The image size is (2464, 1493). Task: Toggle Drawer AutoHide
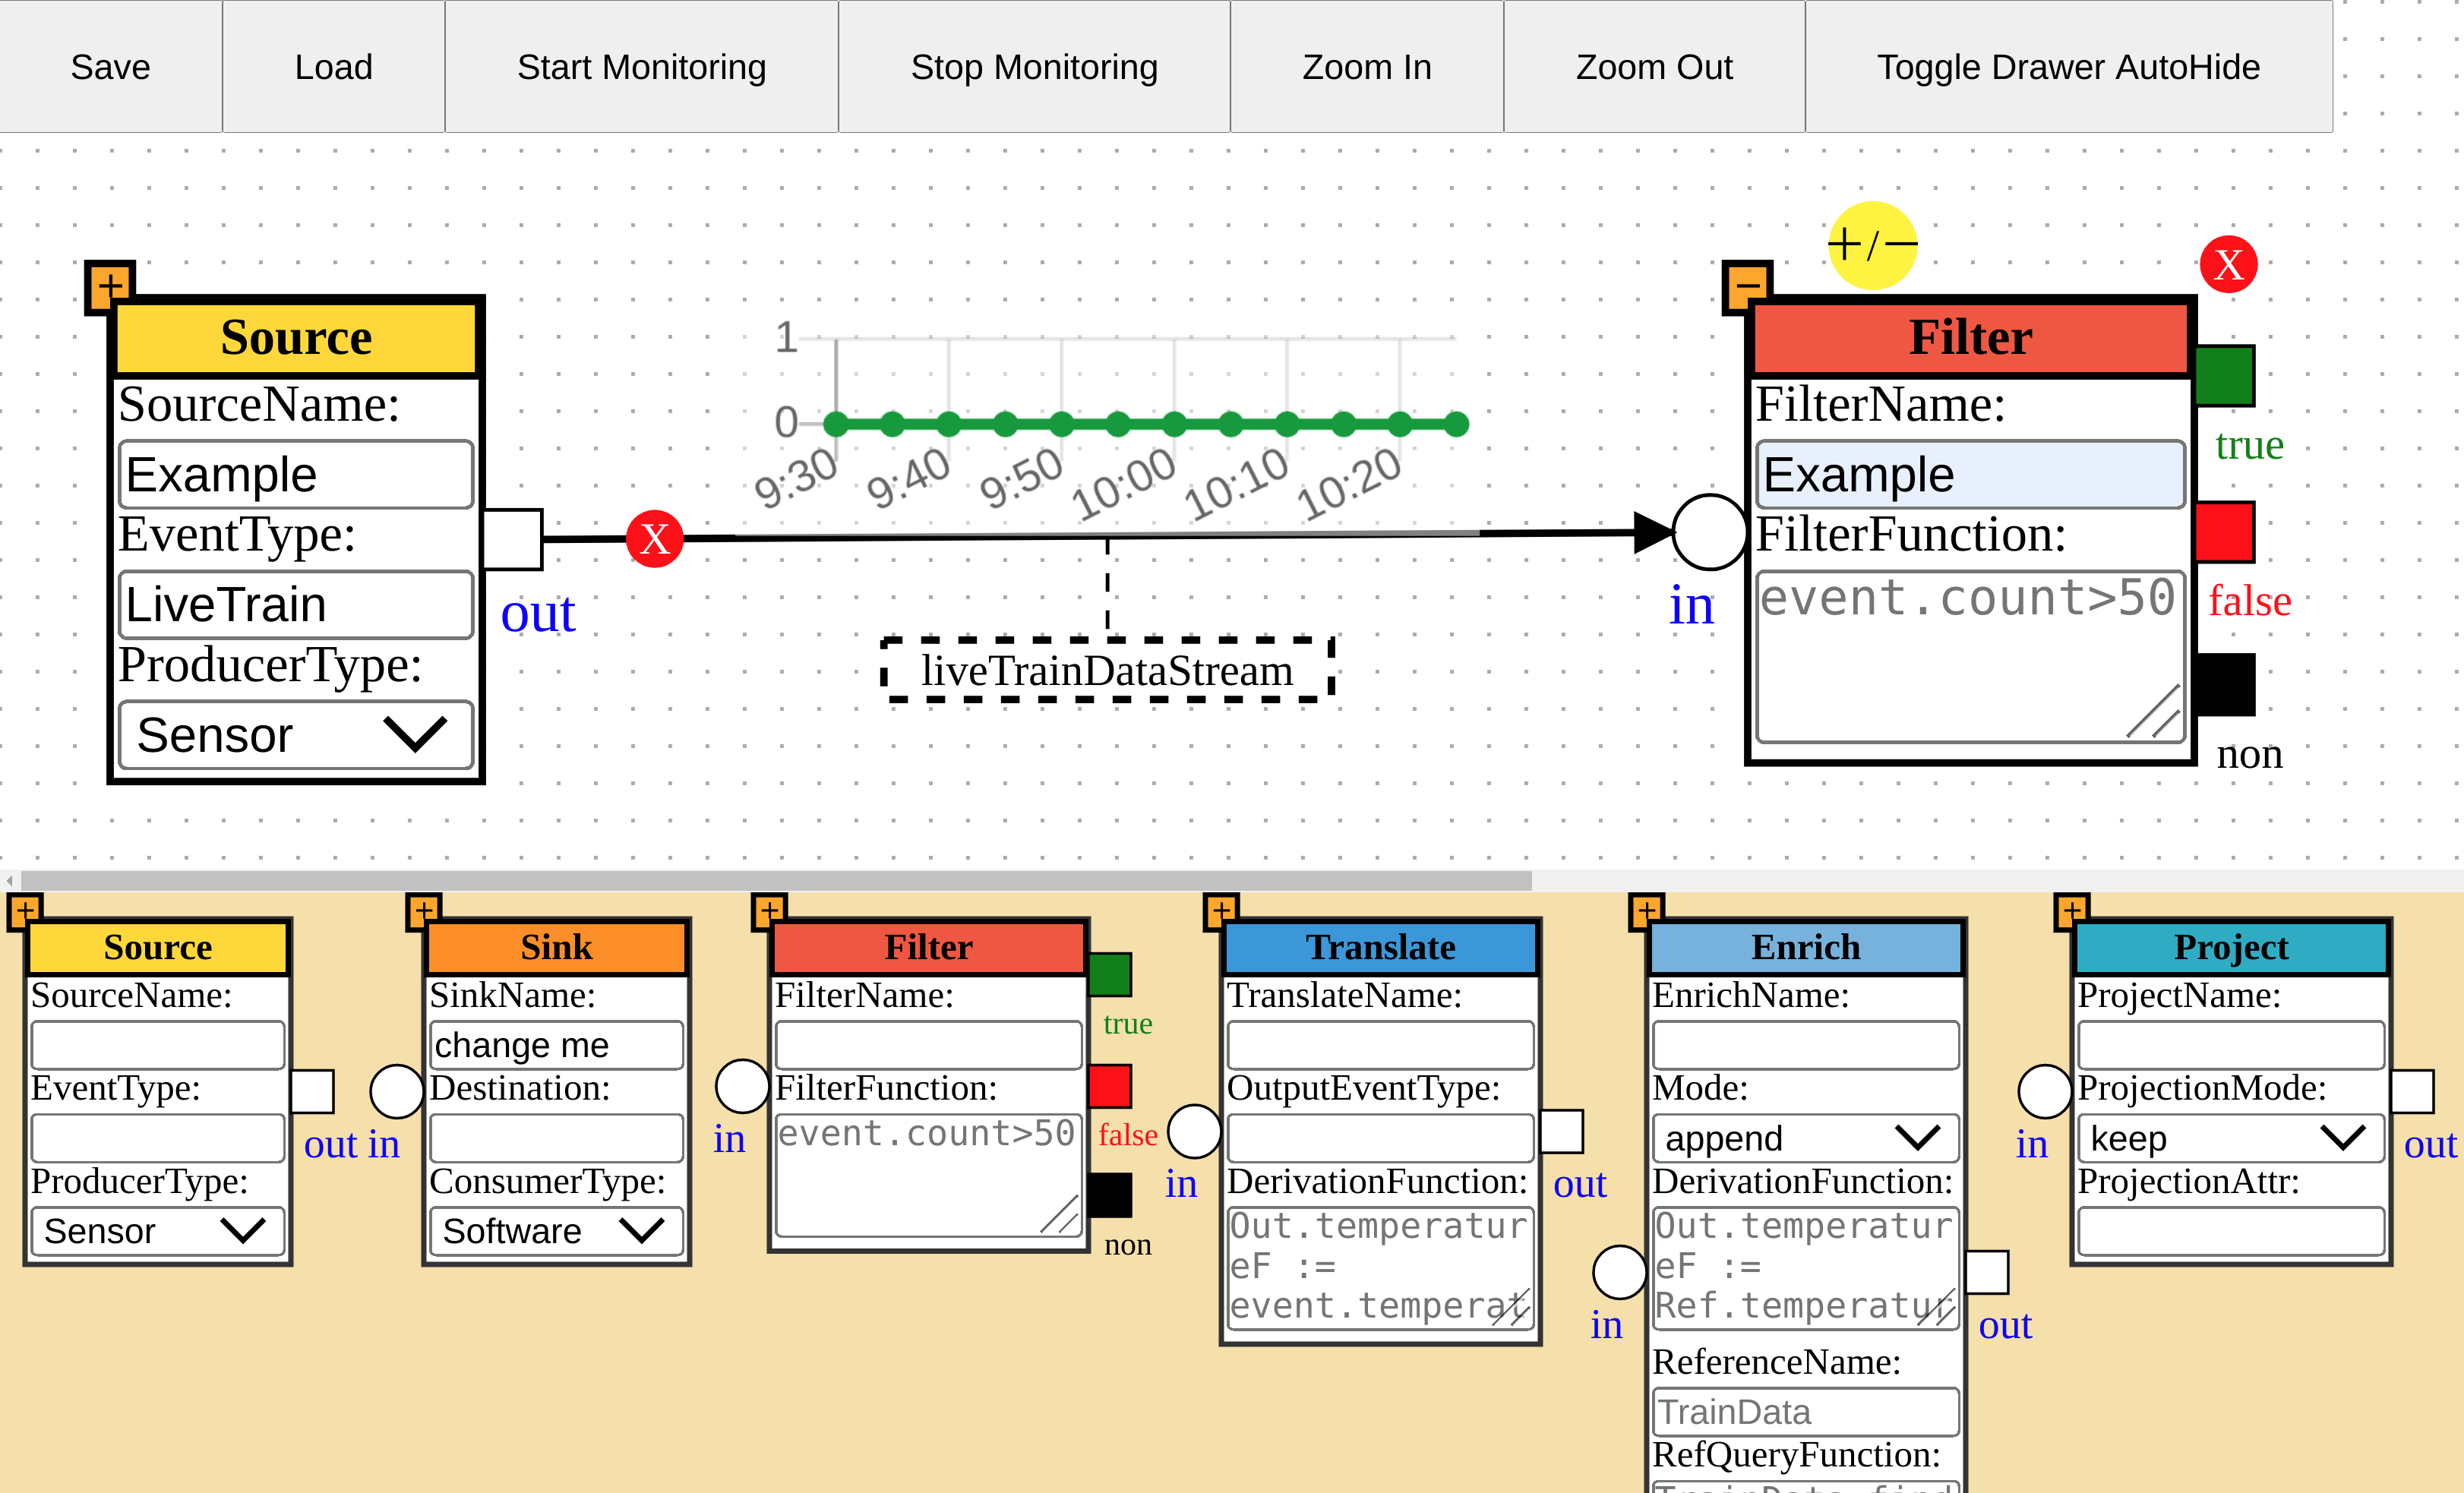[2067, 67]
